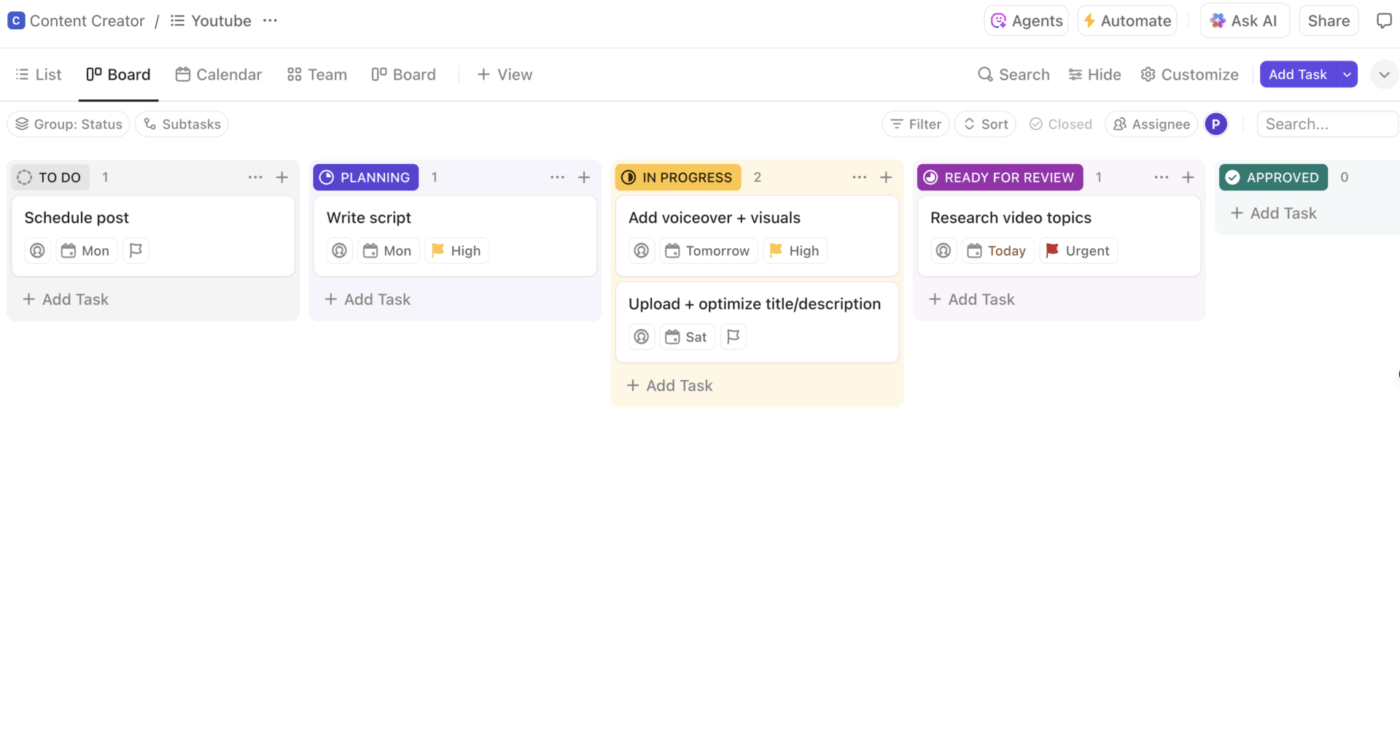Viewport: 1400px width, 734px height.
Task: Open the Agents button
Action: pos(1026,20)
